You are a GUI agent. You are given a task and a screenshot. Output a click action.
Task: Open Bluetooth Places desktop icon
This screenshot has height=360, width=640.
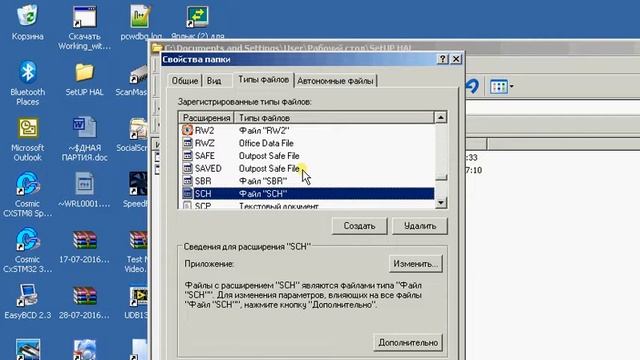[27, 72]
